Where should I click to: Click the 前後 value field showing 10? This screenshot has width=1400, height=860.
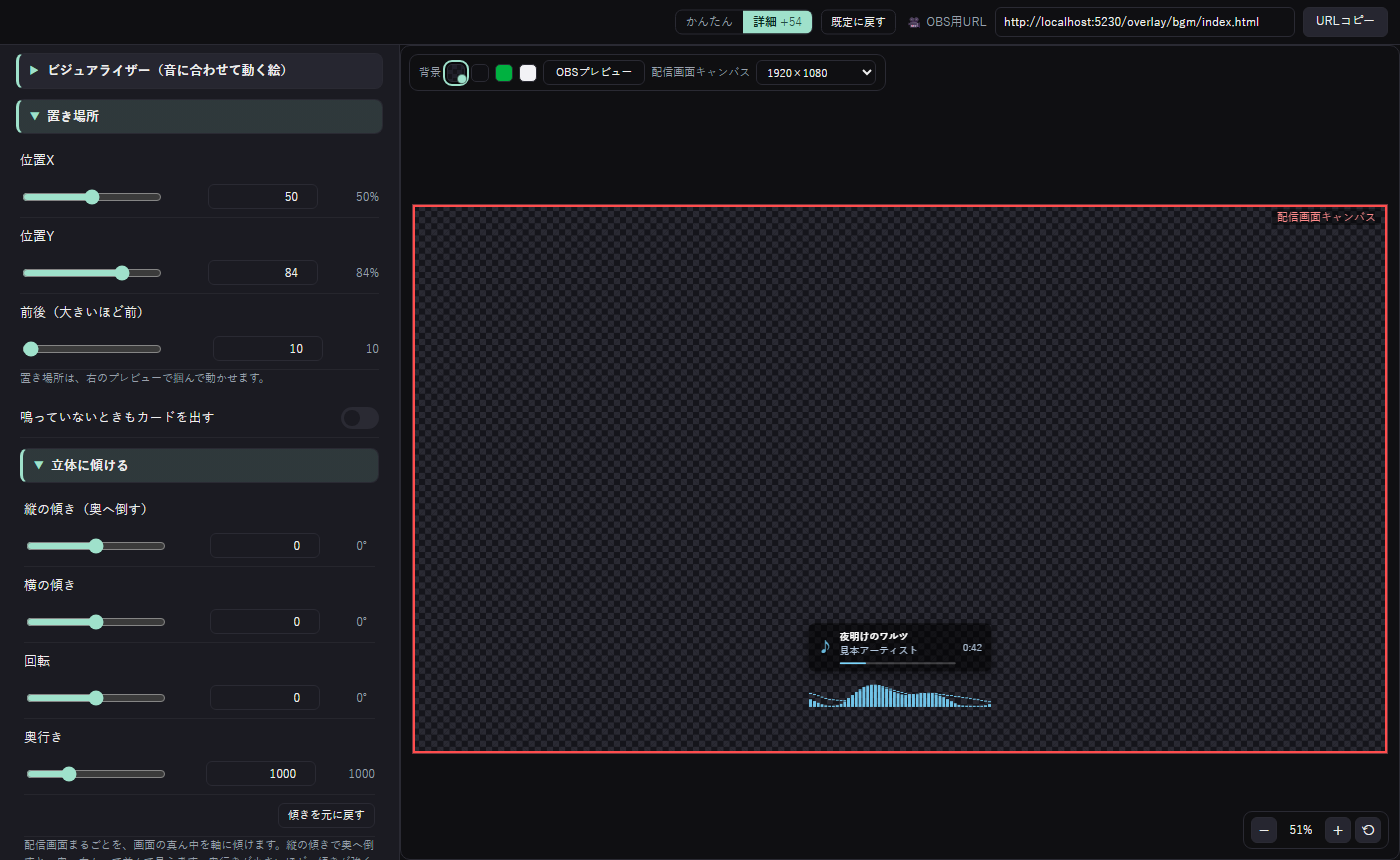(268, 349)
